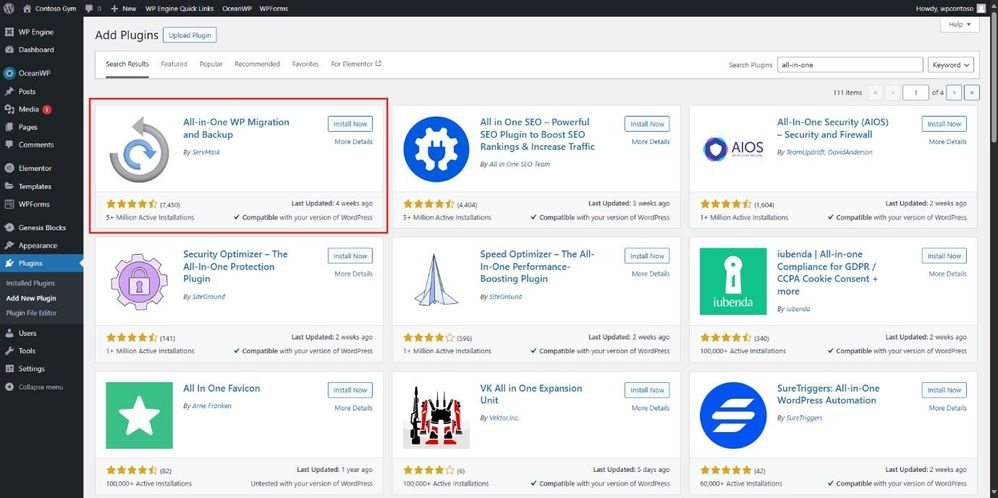Go to next page of plugin results
Image resolution: width=998 pixels, height=498 pixels.
coord(953,93)
